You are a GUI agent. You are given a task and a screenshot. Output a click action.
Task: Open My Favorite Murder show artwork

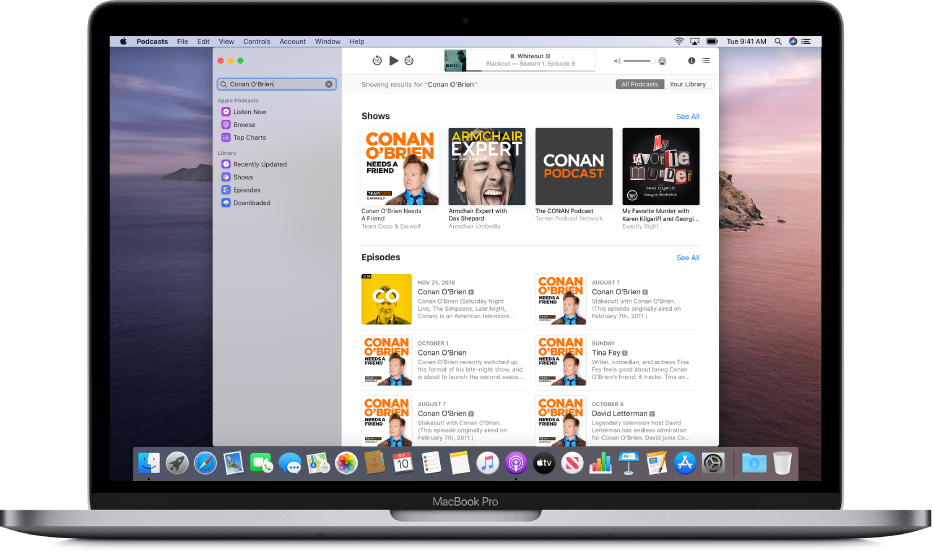coord(661,166)
